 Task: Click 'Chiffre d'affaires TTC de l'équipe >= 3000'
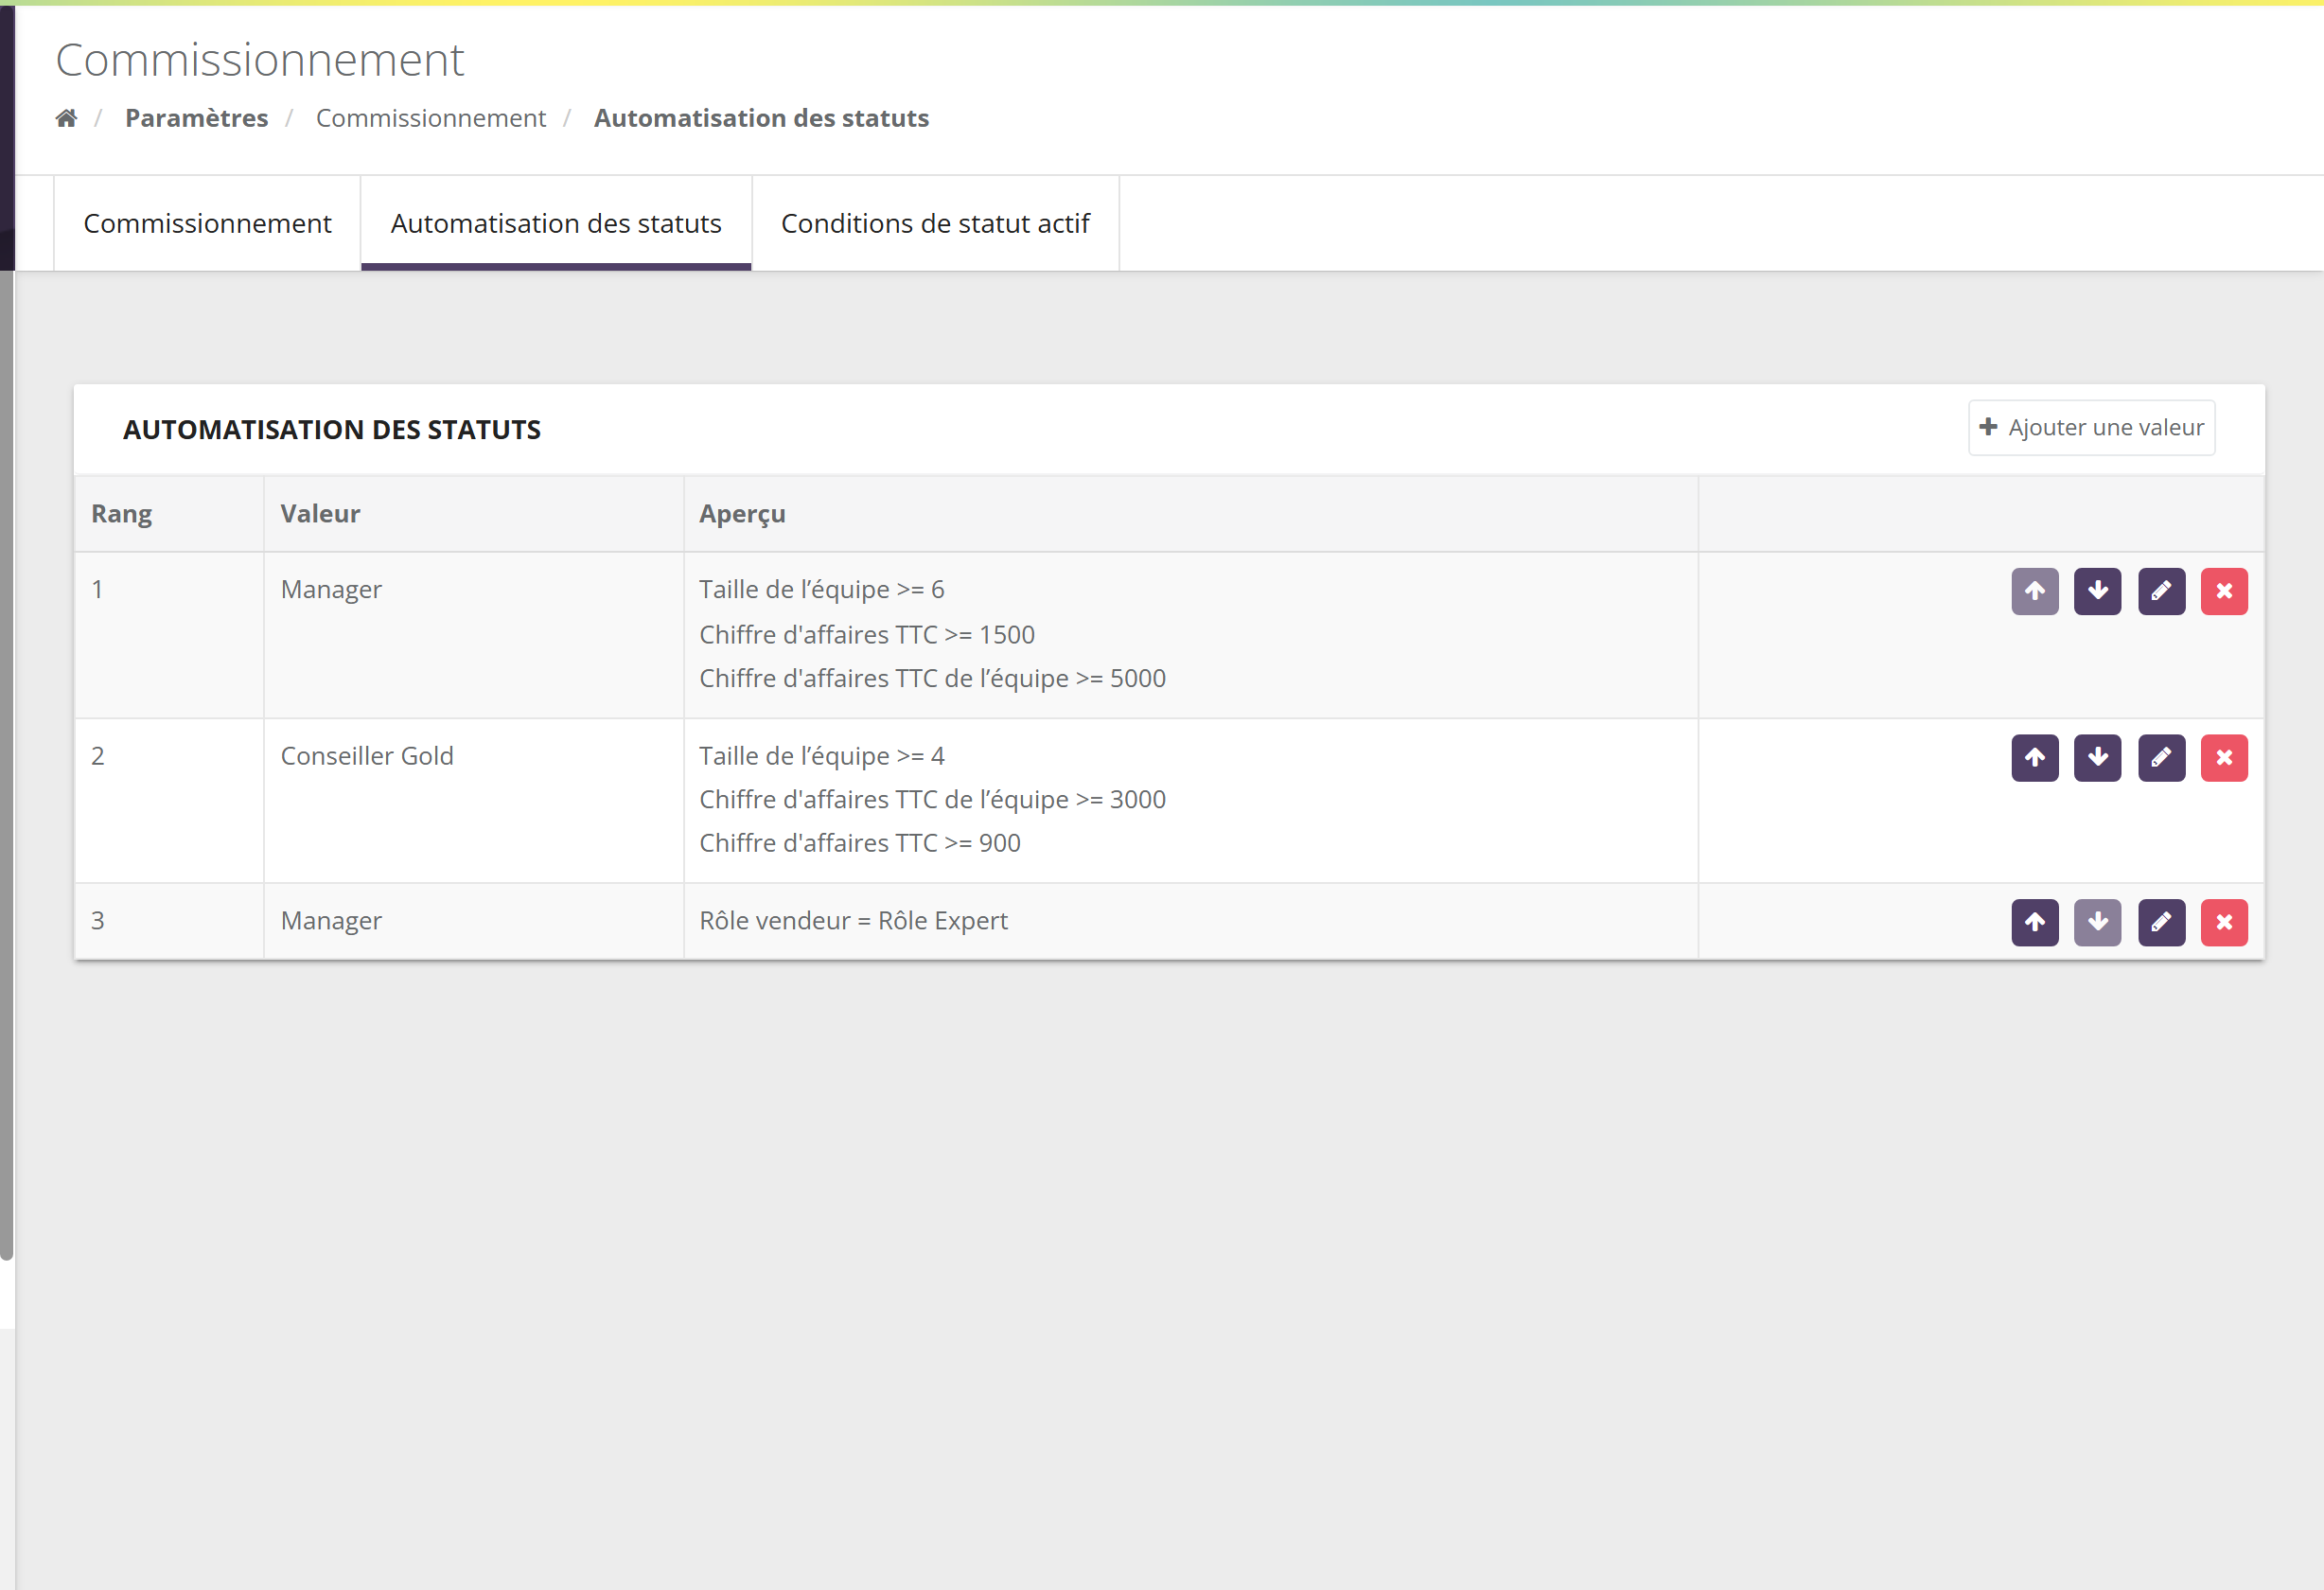[933, 800]
